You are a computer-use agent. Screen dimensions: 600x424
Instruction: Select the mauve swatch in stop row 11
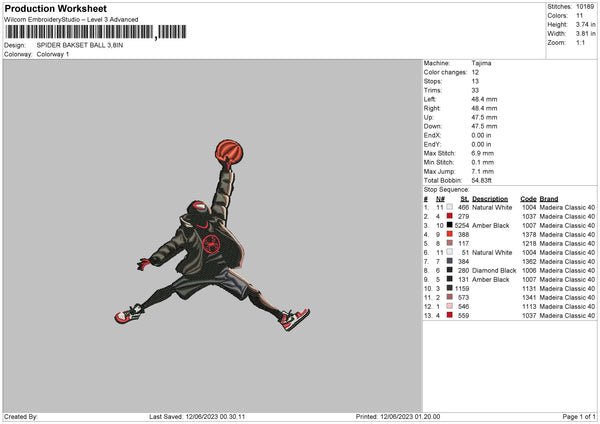449,297
